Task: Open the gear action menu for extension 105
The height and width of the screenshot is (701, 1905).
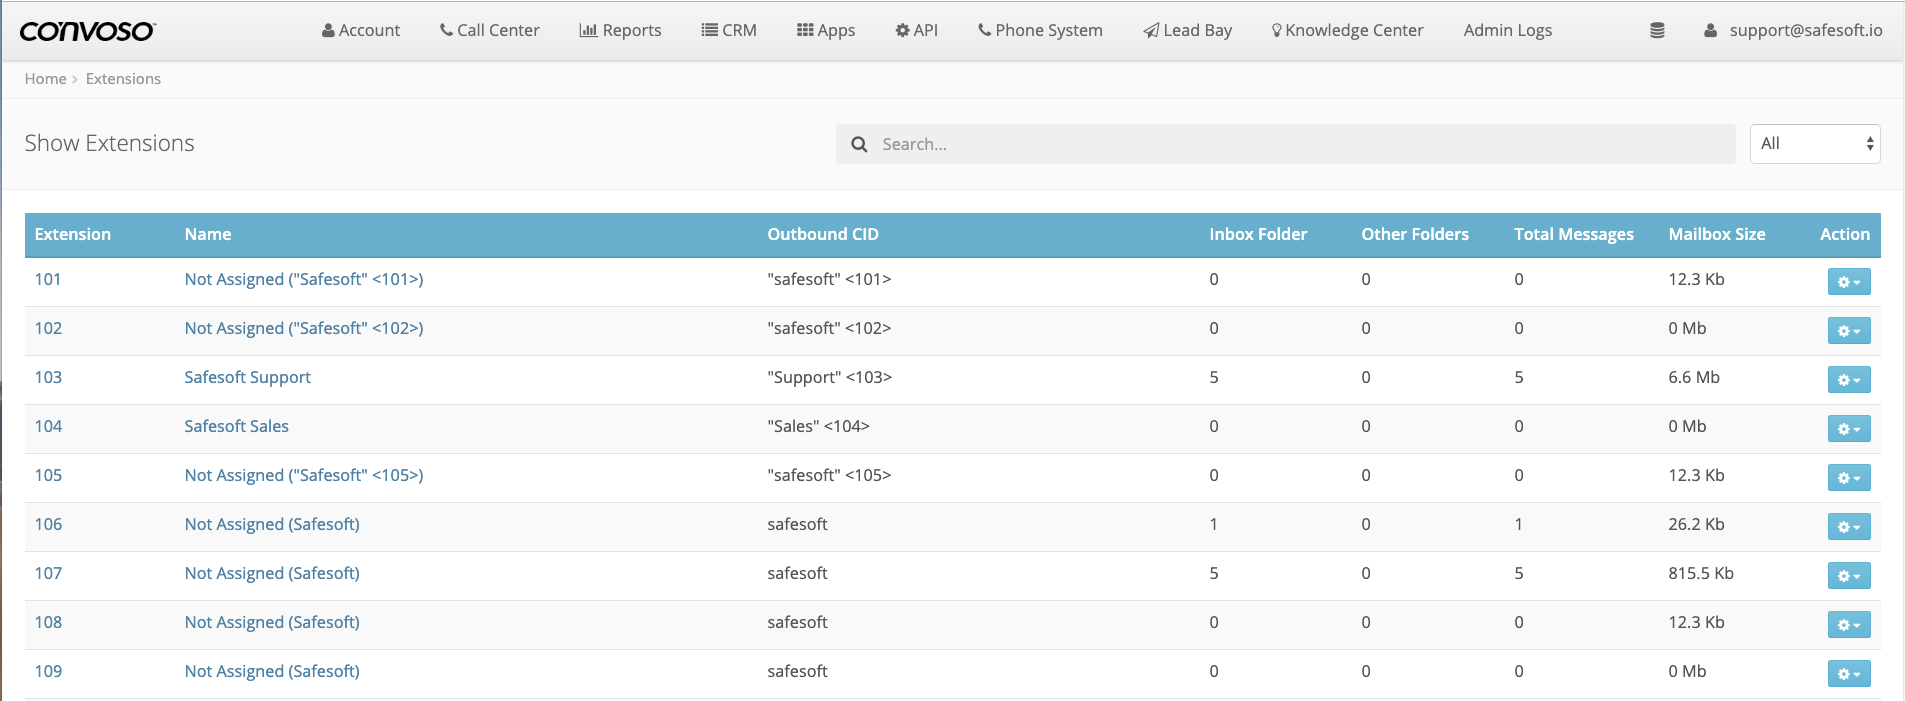Action: click(1849, 478)
